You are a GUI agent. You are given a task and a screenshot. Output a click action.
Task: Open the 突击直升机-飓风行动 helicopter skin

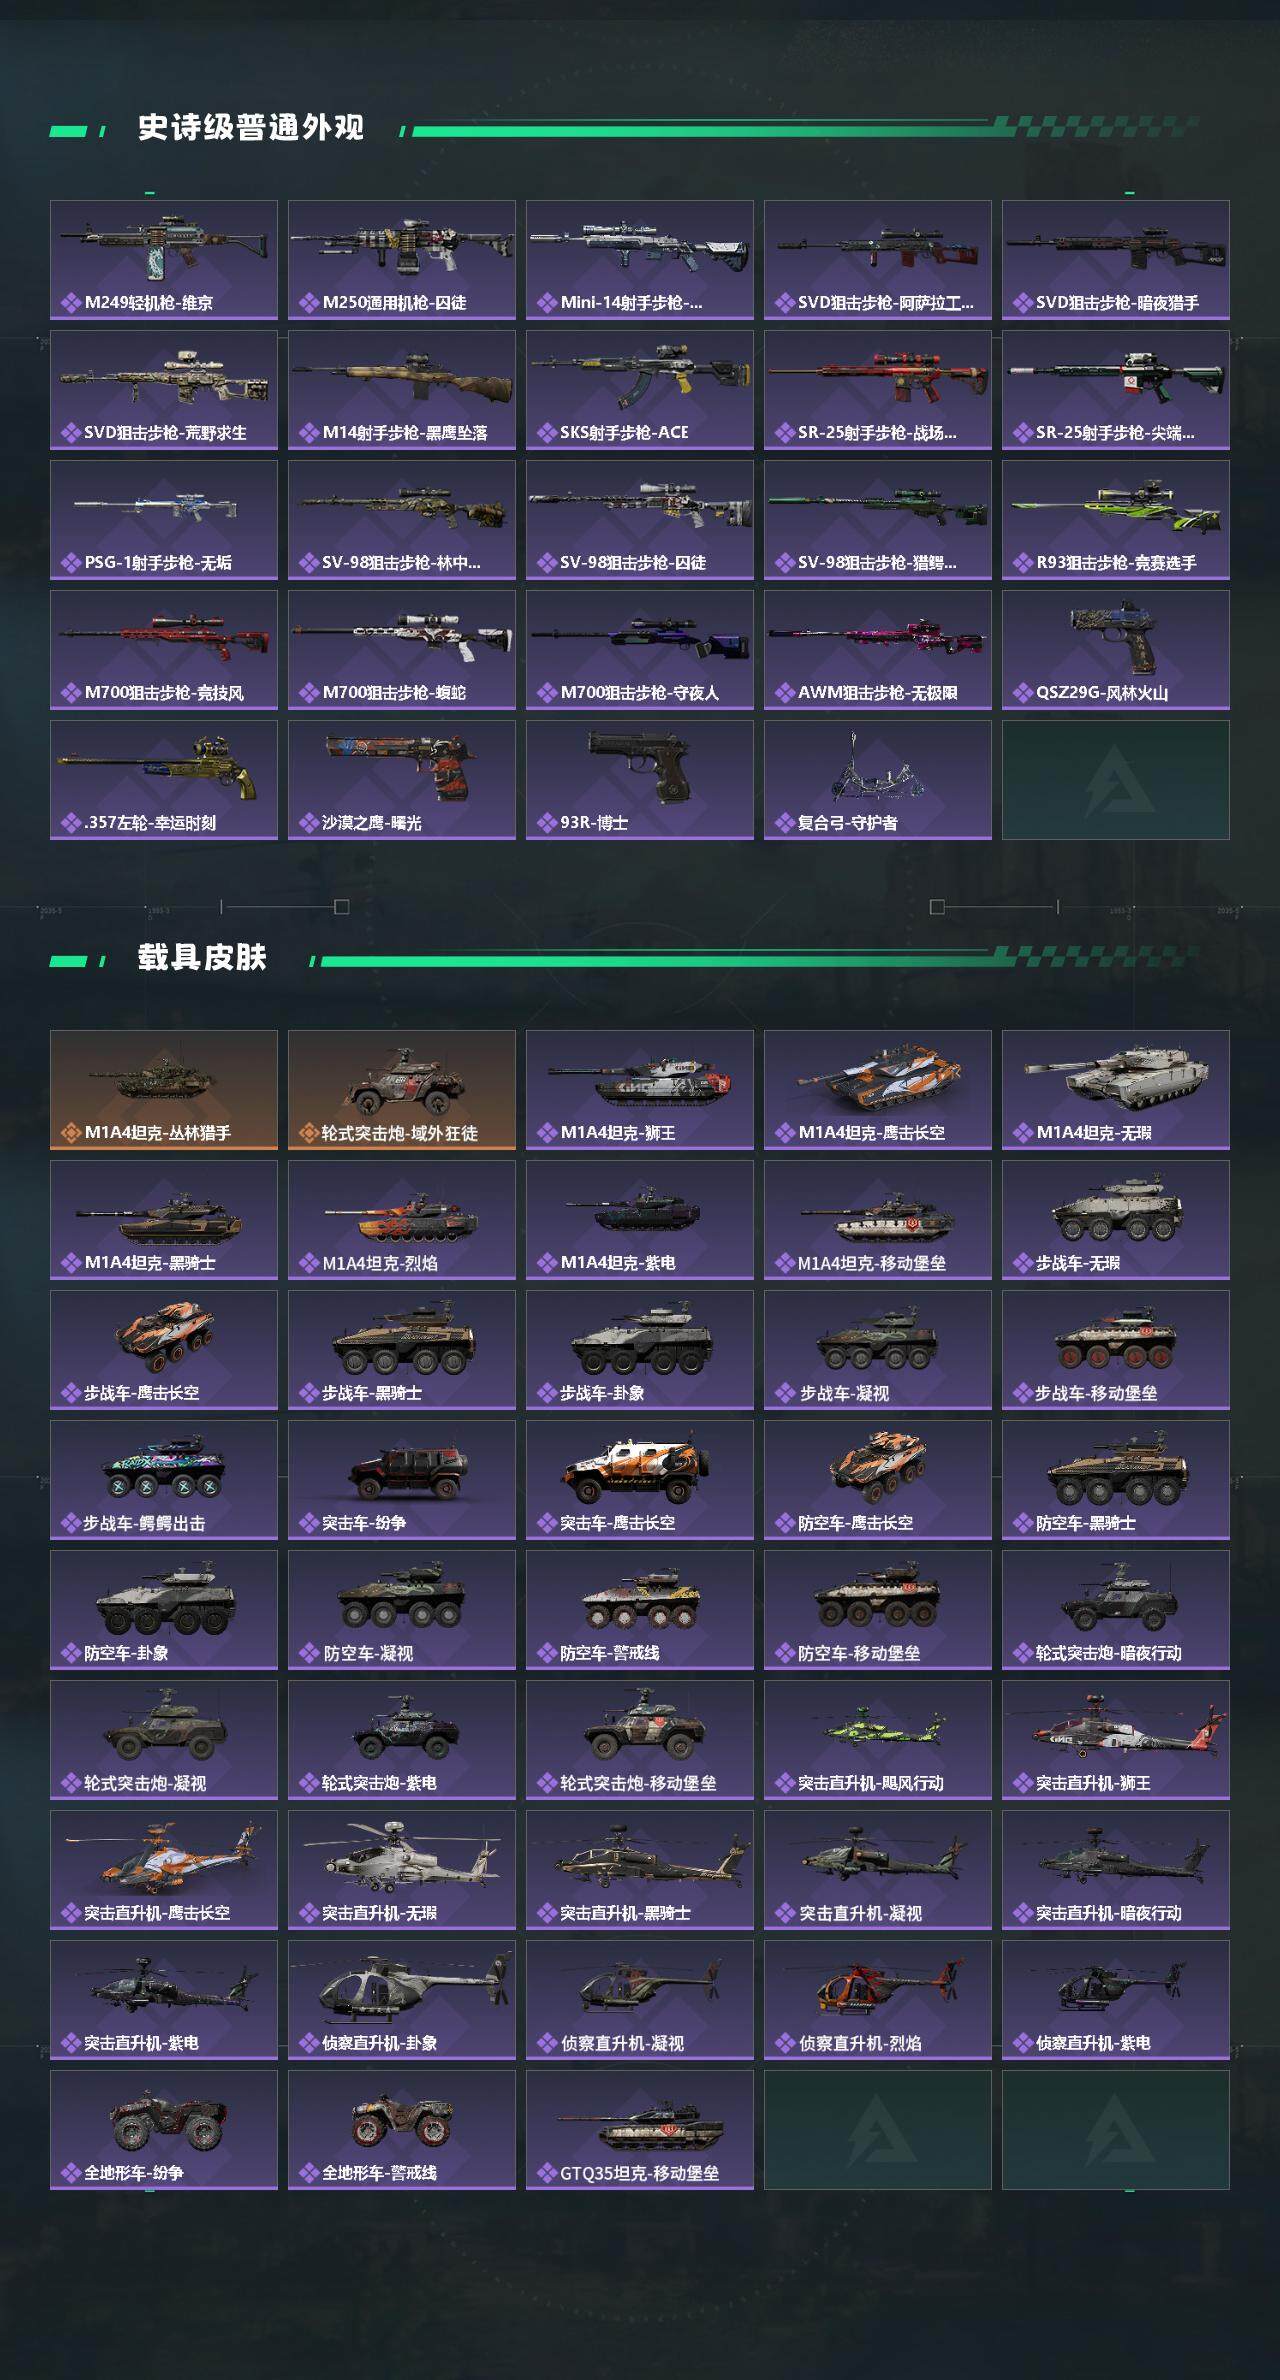(878, 1740)
